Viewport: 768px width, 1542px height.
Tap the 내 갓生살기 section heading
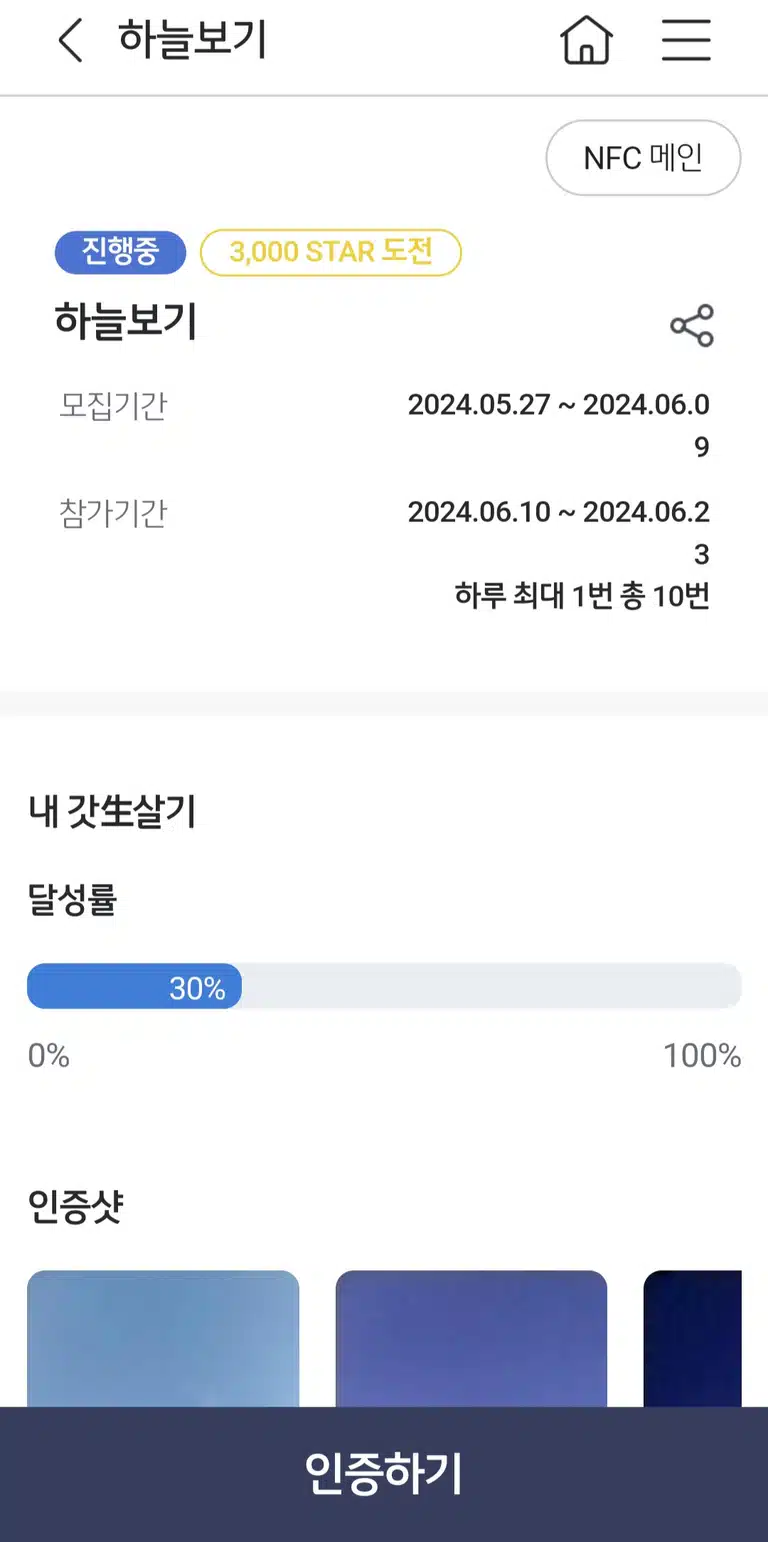coord(112,812)
